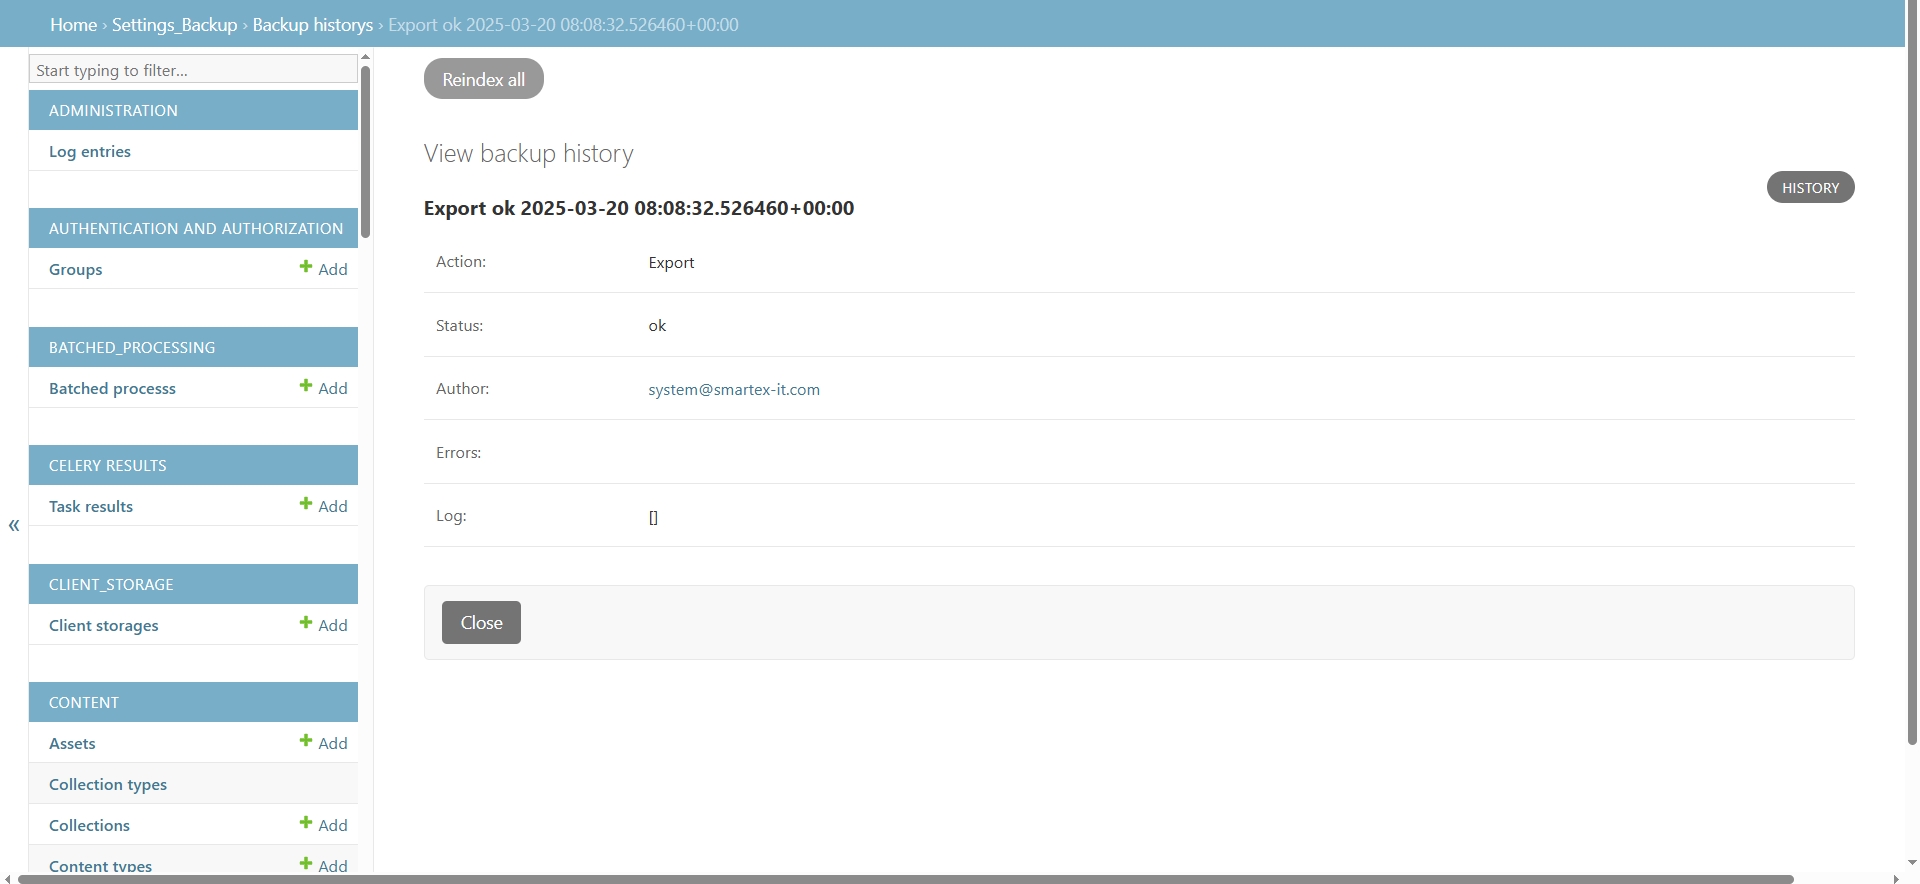The width and height of the screenshot is (1920, 884).
Task: Click the '[]' log value
Action: click(x=653, y=517)
